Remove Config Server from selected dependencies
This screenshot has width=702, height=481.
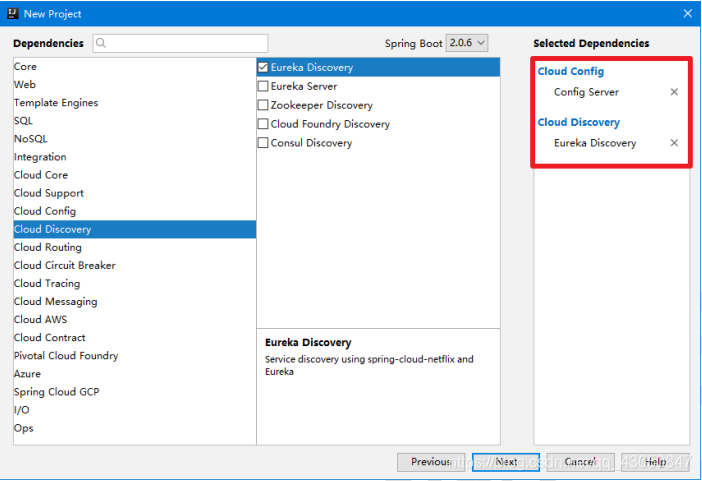tap(674, 92)
